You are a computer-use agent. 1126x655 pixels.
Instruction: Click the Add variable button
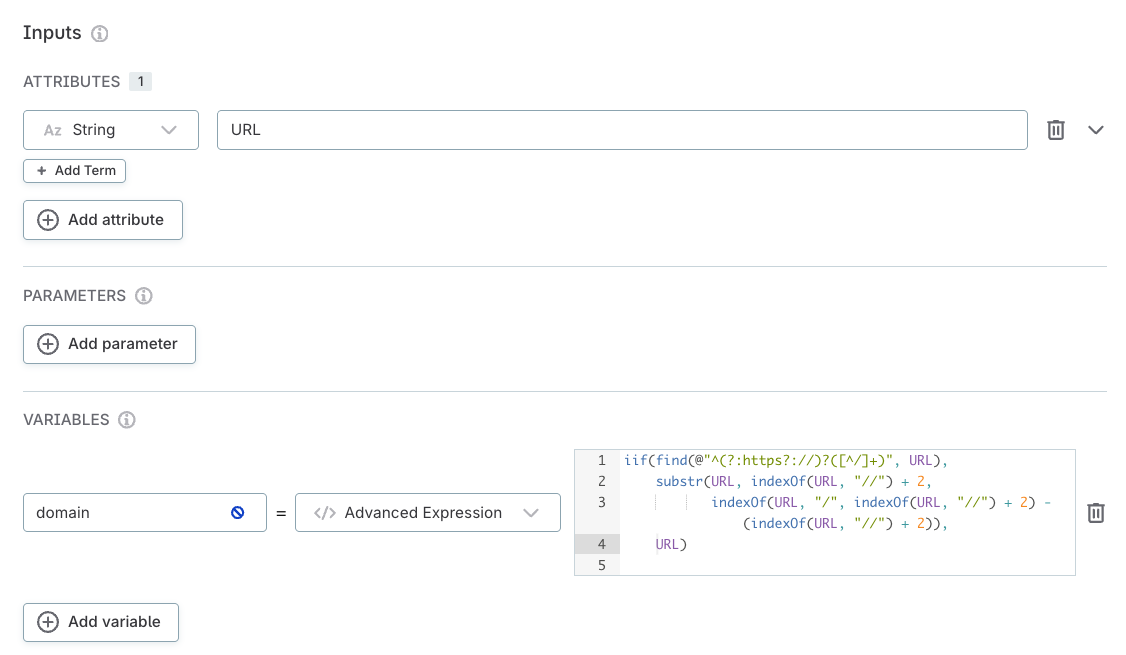(x=100, y=622)
